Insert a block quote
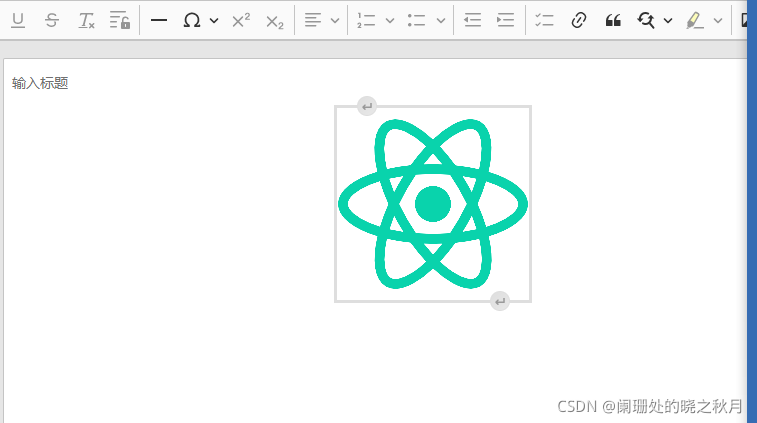 (613, 20)
